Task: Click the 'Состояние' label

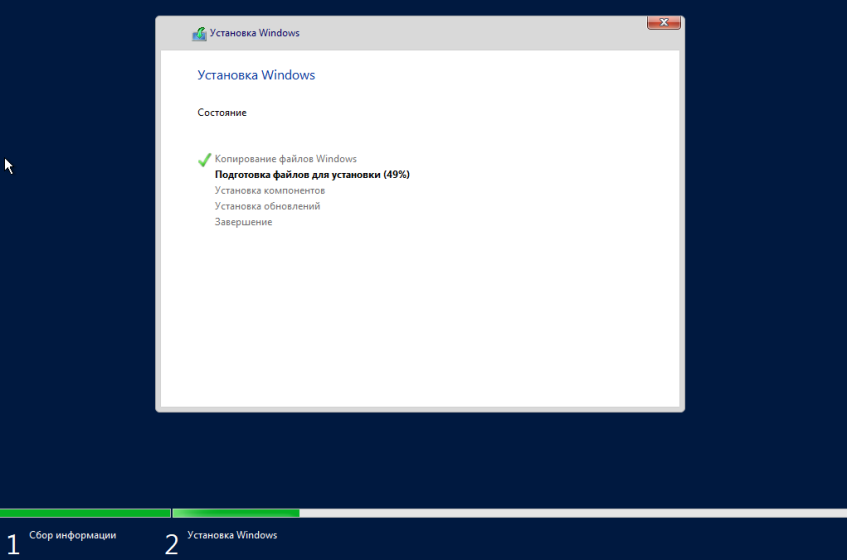Action: coord(222,112)
